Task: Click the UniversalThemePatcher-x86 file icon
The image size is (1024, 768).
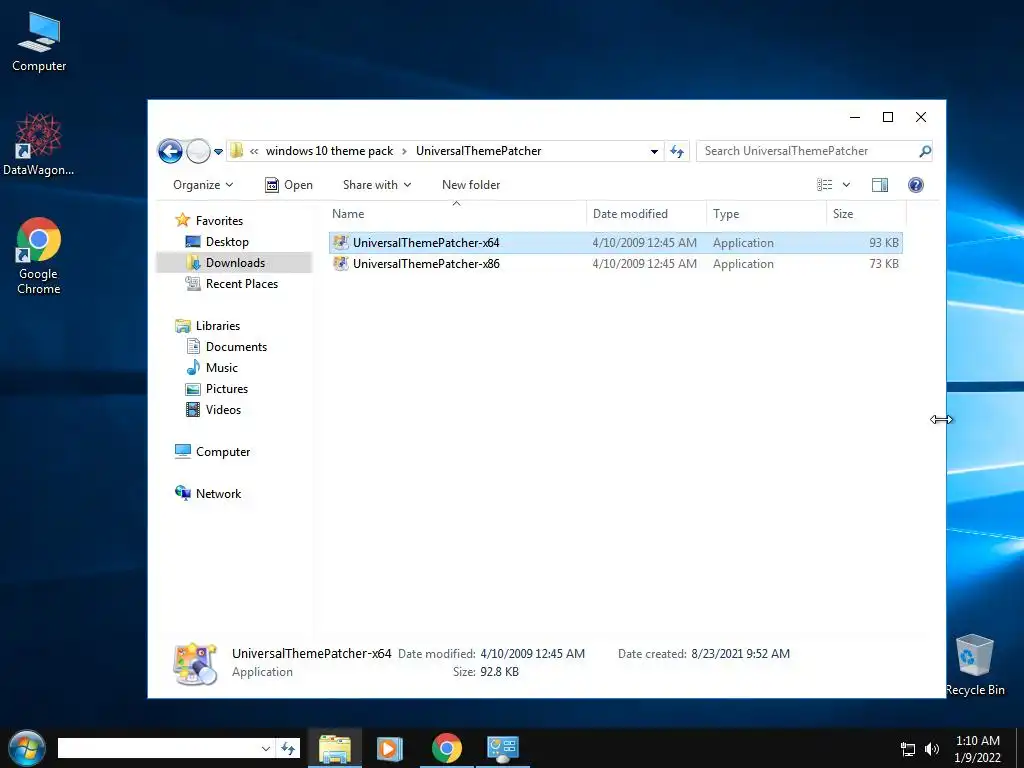Action: tap(340, 264)
